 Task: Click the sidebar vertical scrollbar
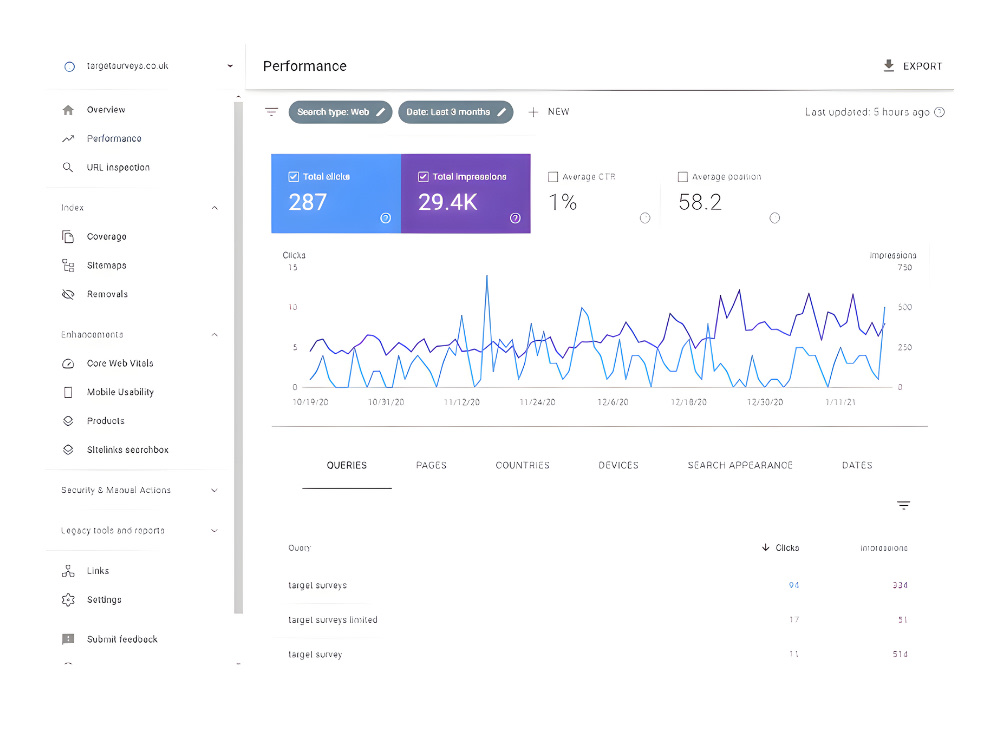coord(239,357)
